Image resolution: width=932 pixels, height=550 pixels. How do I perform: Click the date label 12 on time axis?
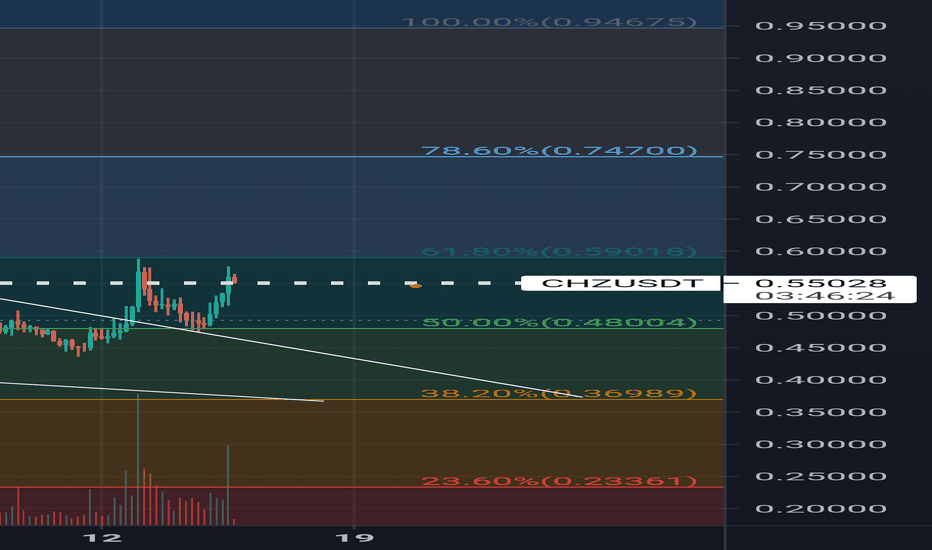(102, 538)
